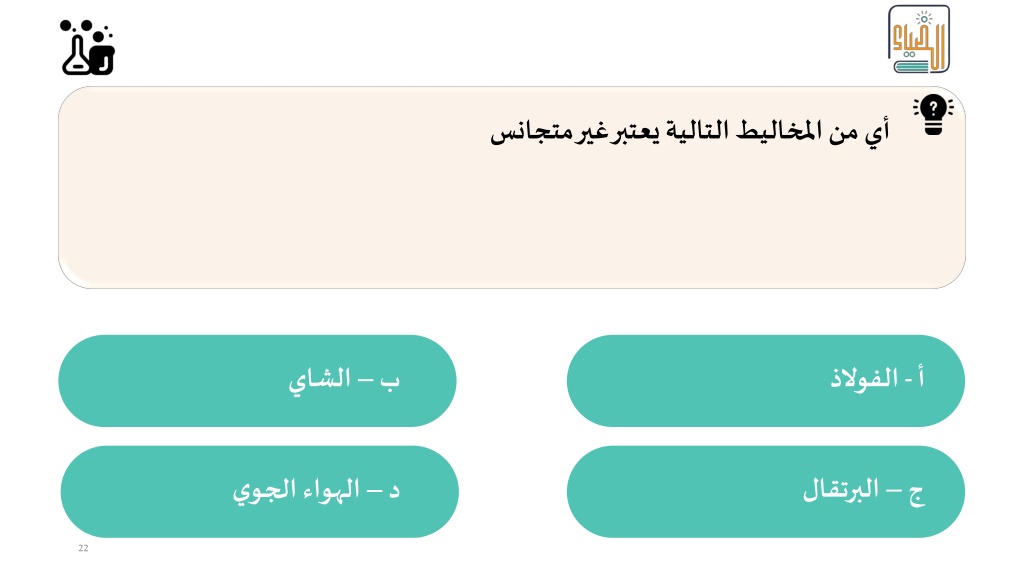Click the lightbulb question mark icon
The image size is (1024, 576).
point(933,115)
